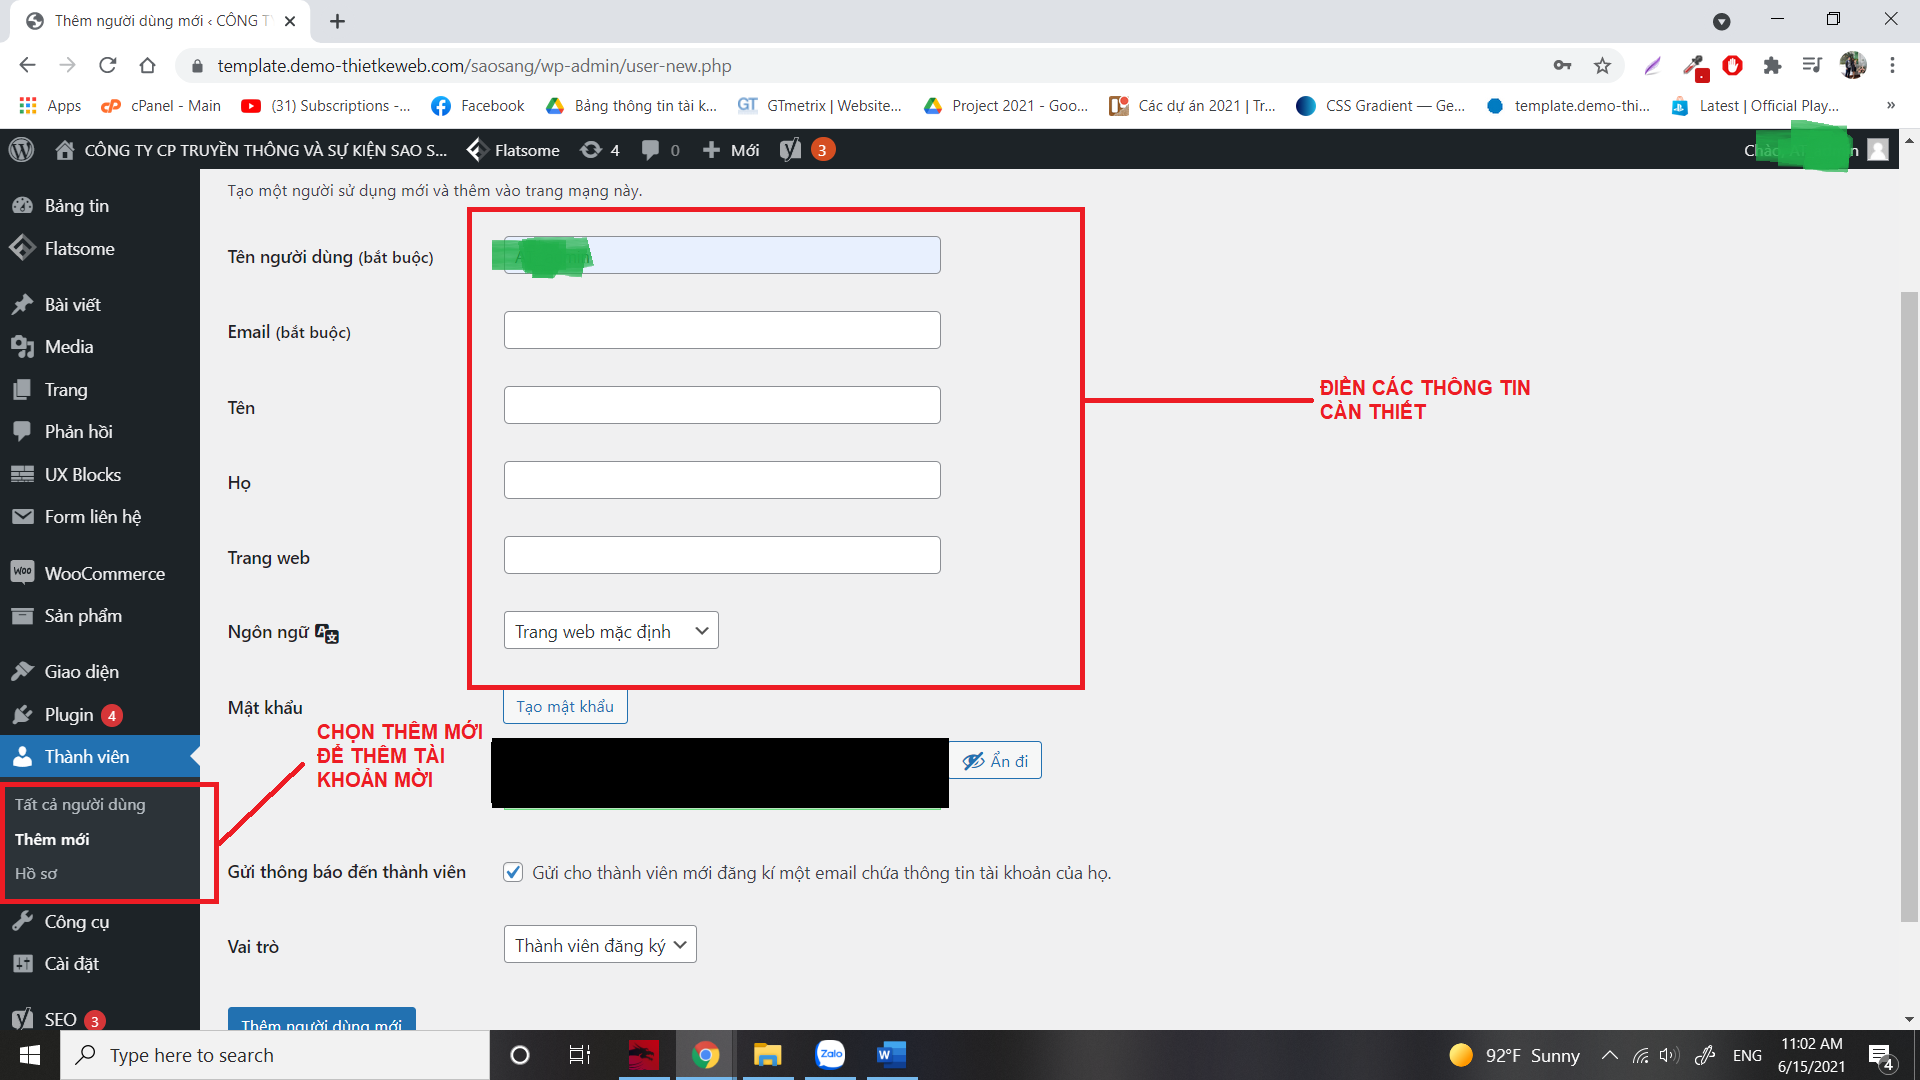The image size is (1920, 1080).
Task: Click the Email input field
Action: (x=722, y=330)
